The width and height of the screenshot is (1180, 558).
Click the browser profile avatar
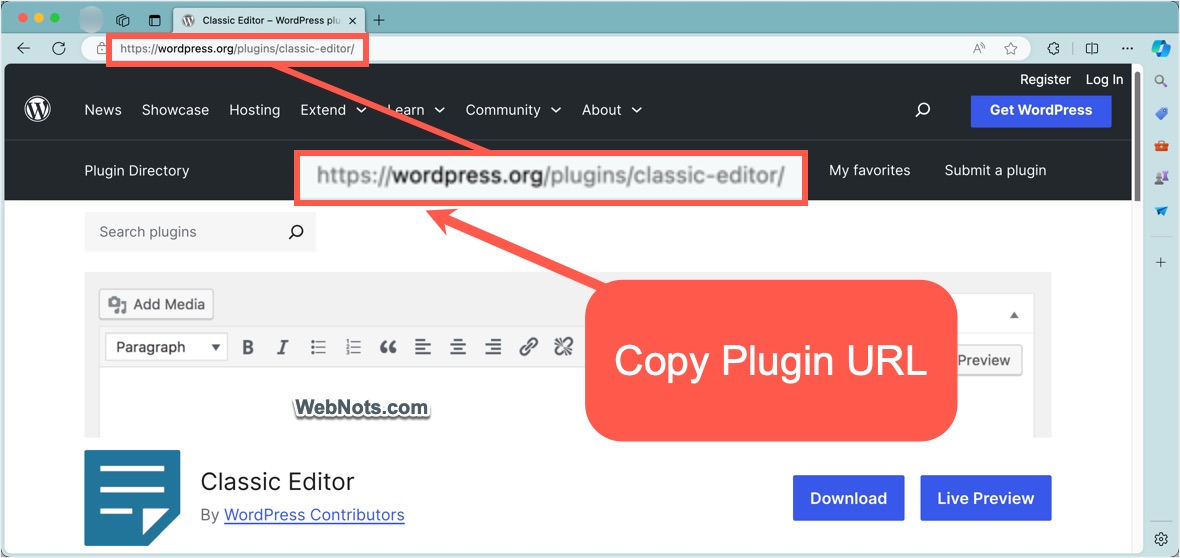pyautogui.click(x=91, y=20)
